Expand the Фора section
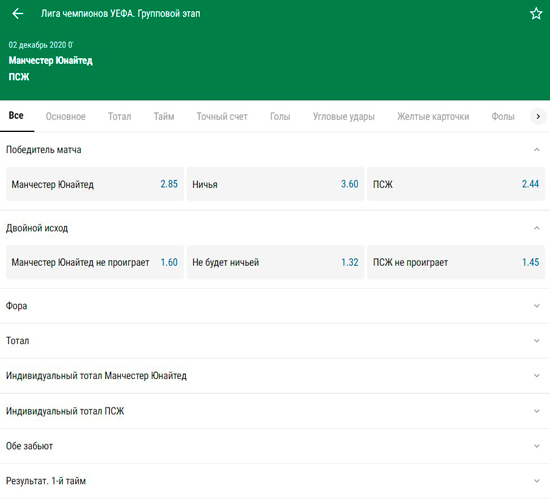550x500 pixels. 275,306
